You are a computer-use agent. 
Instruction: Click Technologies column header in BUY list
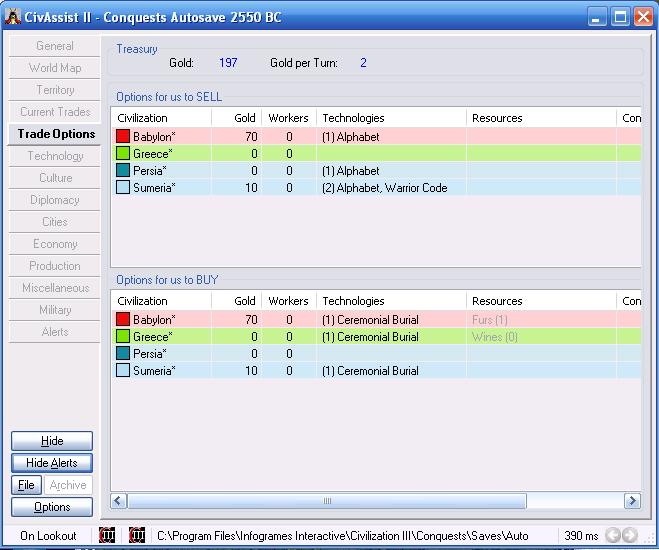point(391,301)
